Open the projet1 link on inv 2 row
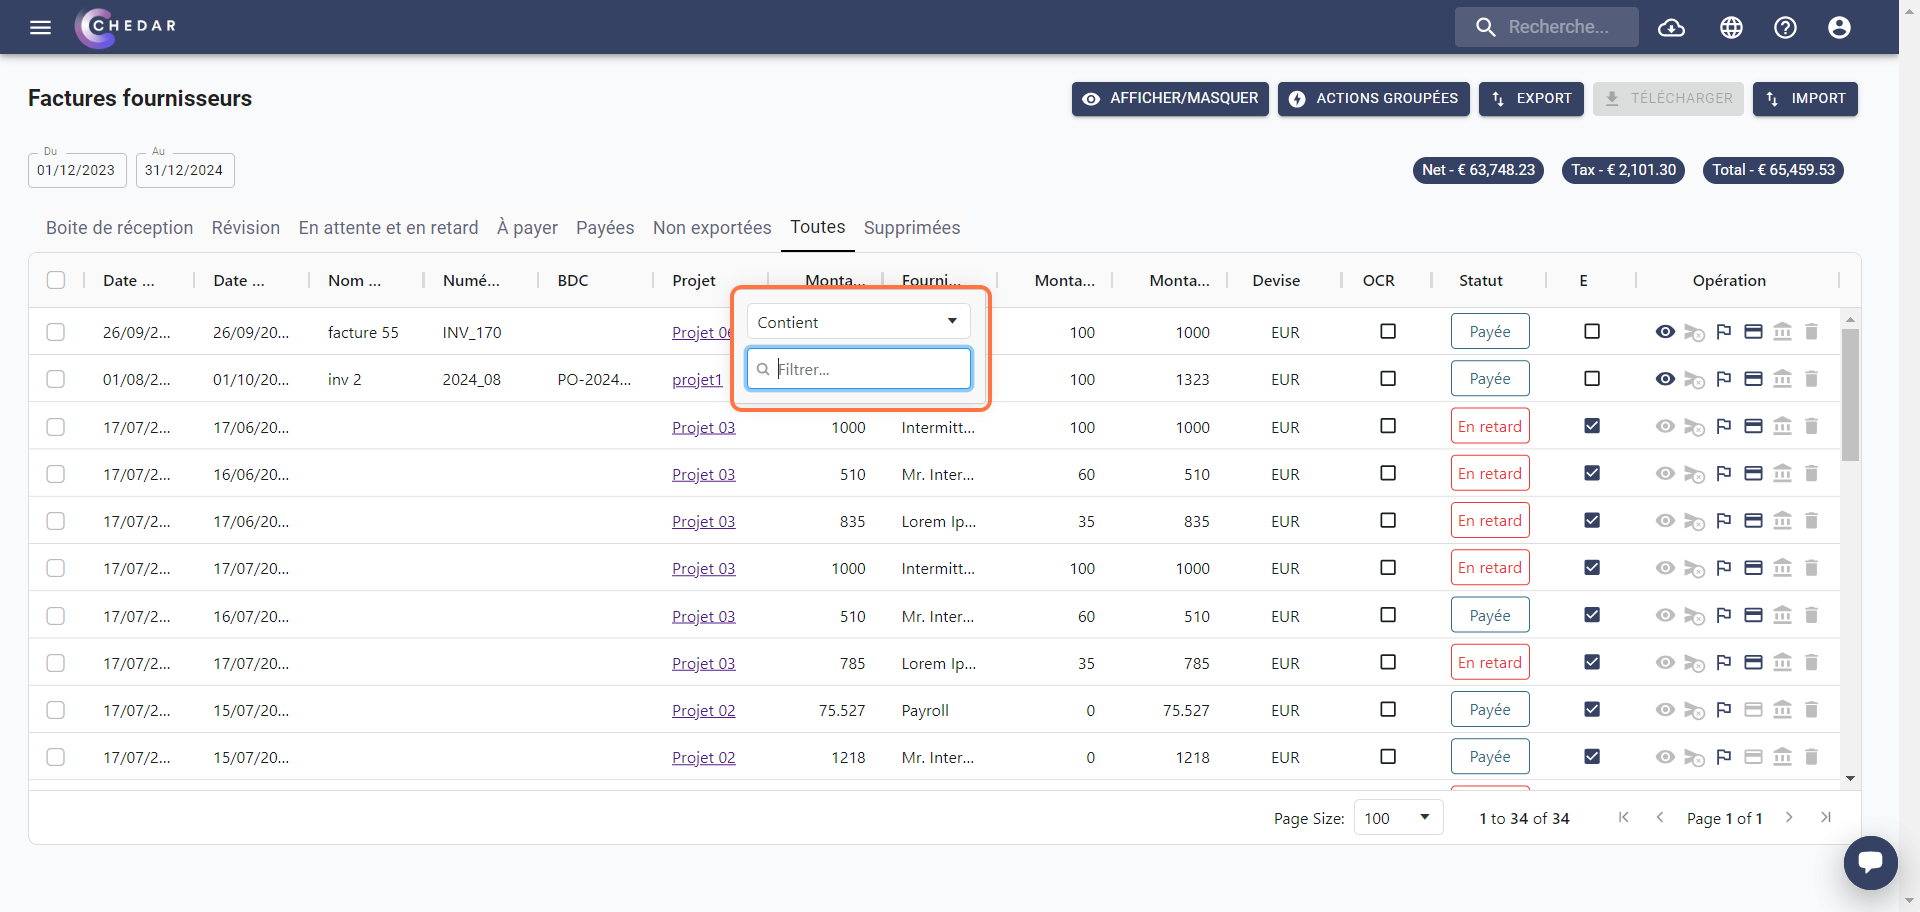The image size is (1920, 912). (x=697, y=379)
